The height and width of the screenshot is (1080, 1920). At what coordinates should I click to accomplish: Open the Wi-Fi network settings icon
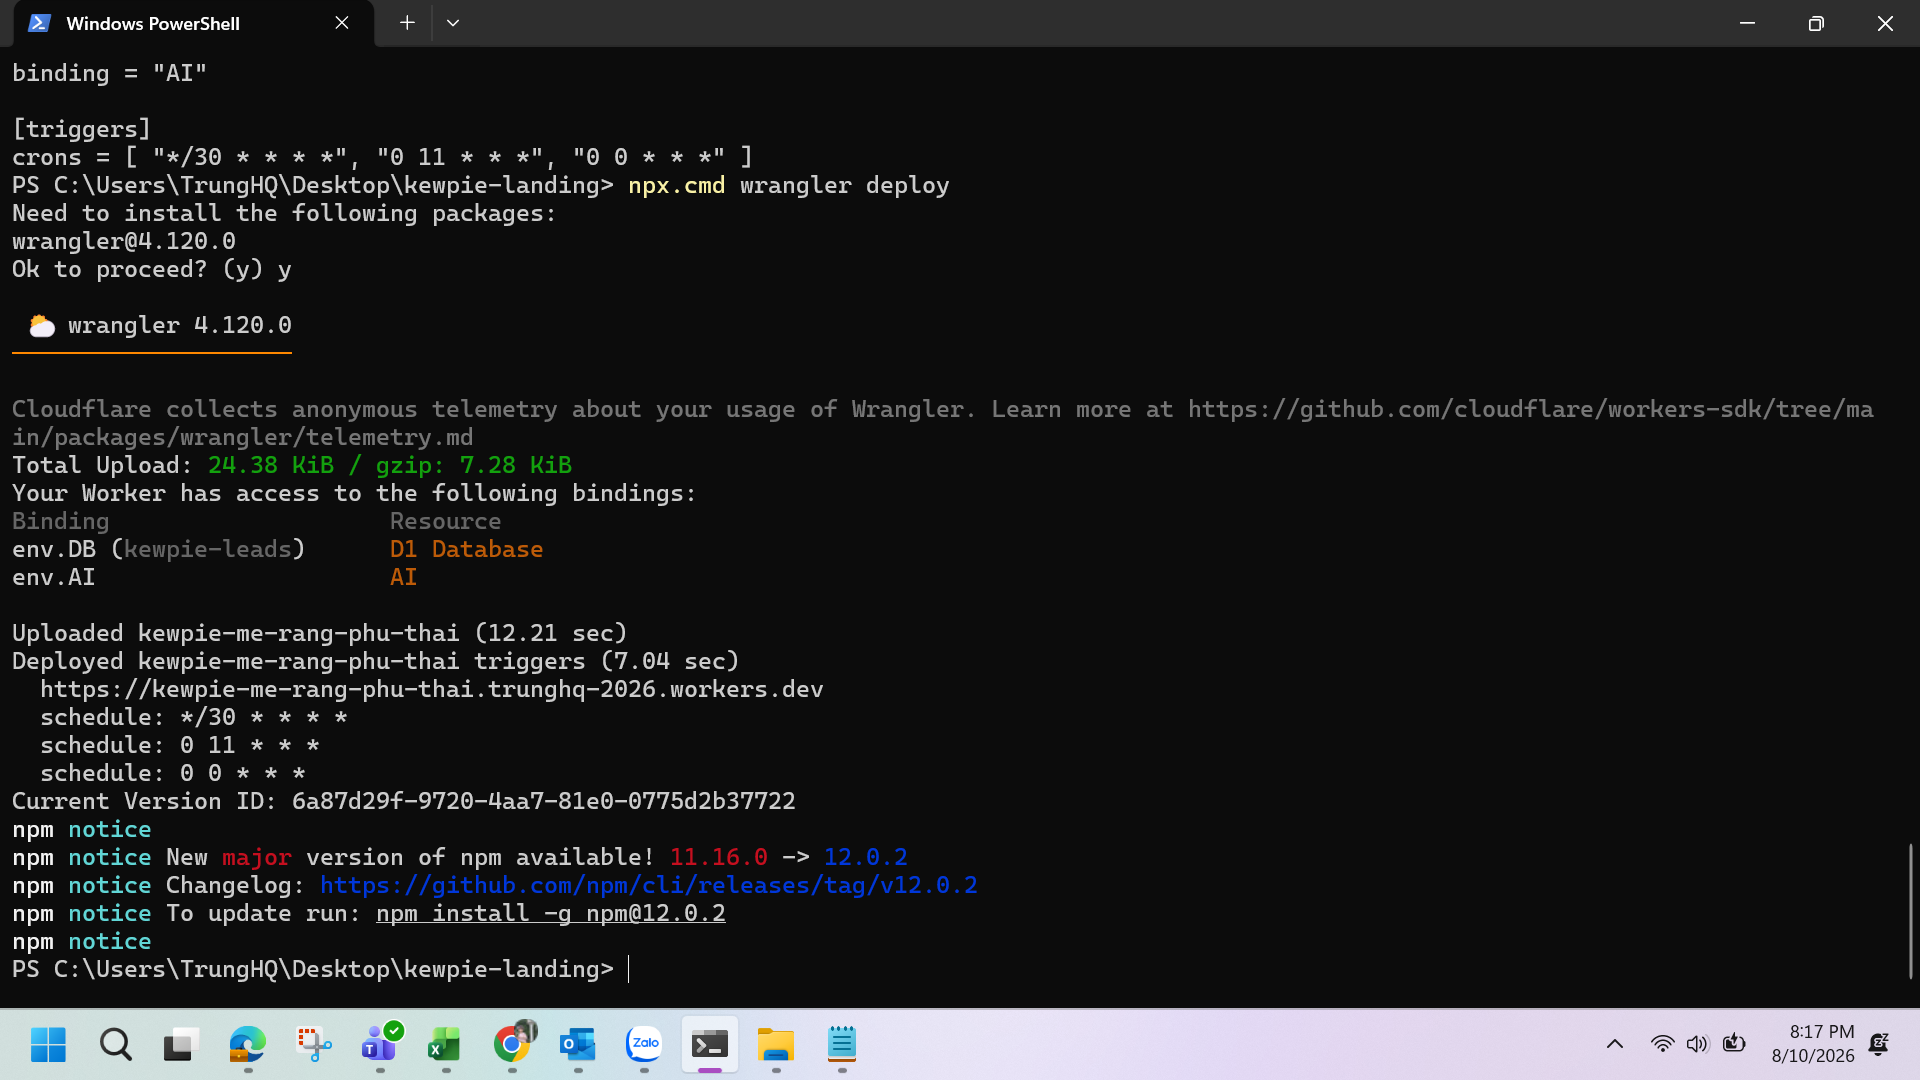pyautogui.click(x=1662, y=1044)
